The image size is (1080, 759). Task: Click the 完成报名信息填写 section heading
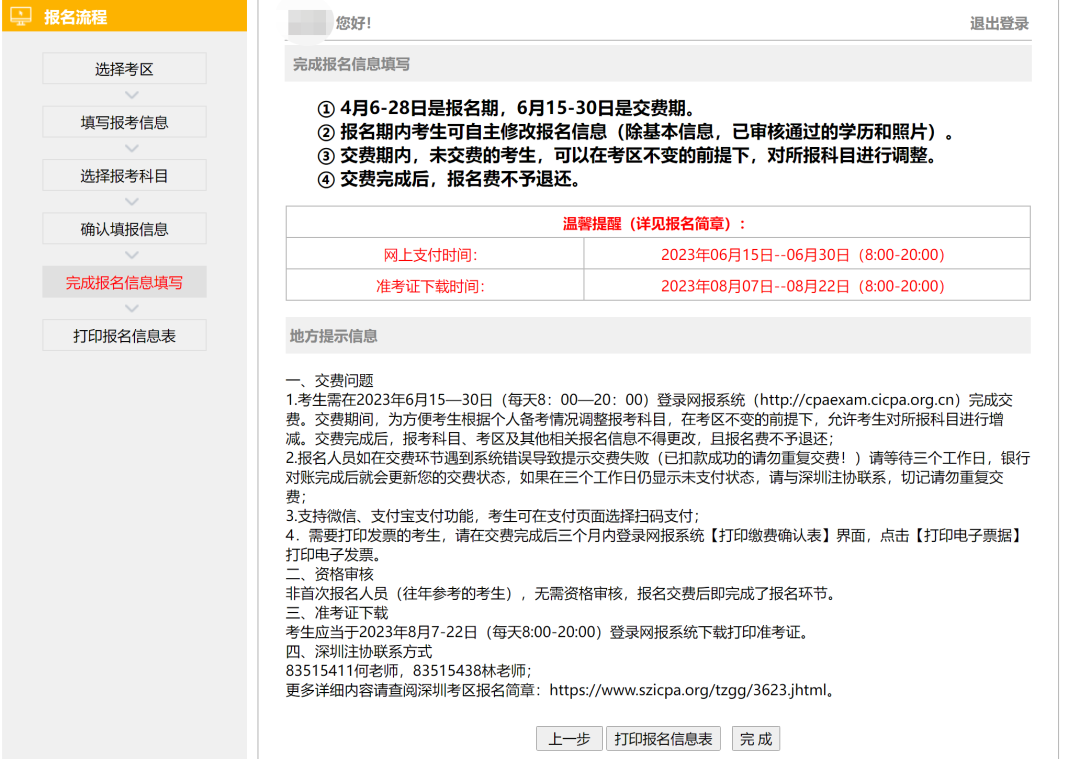[x=351, y=64]
